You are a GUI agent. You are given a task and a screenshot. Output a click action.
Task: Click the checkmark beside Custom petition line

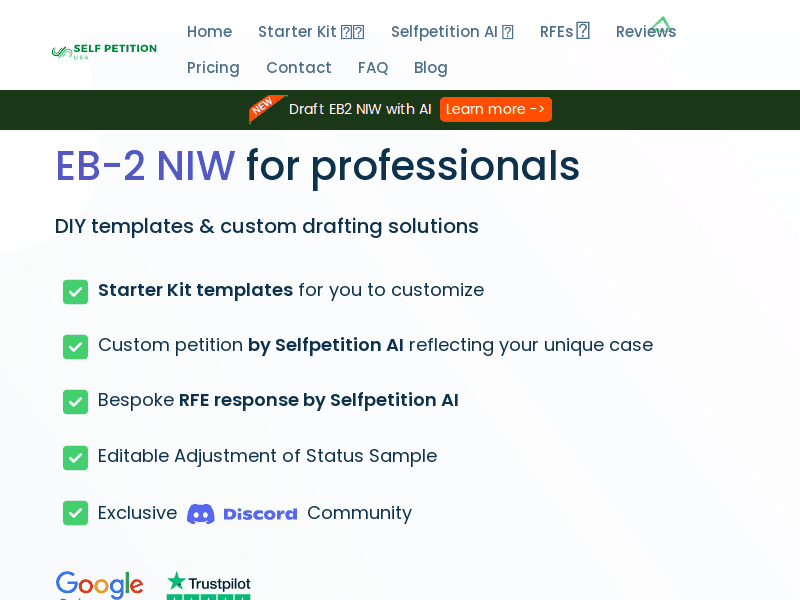[x=75, y=346]
